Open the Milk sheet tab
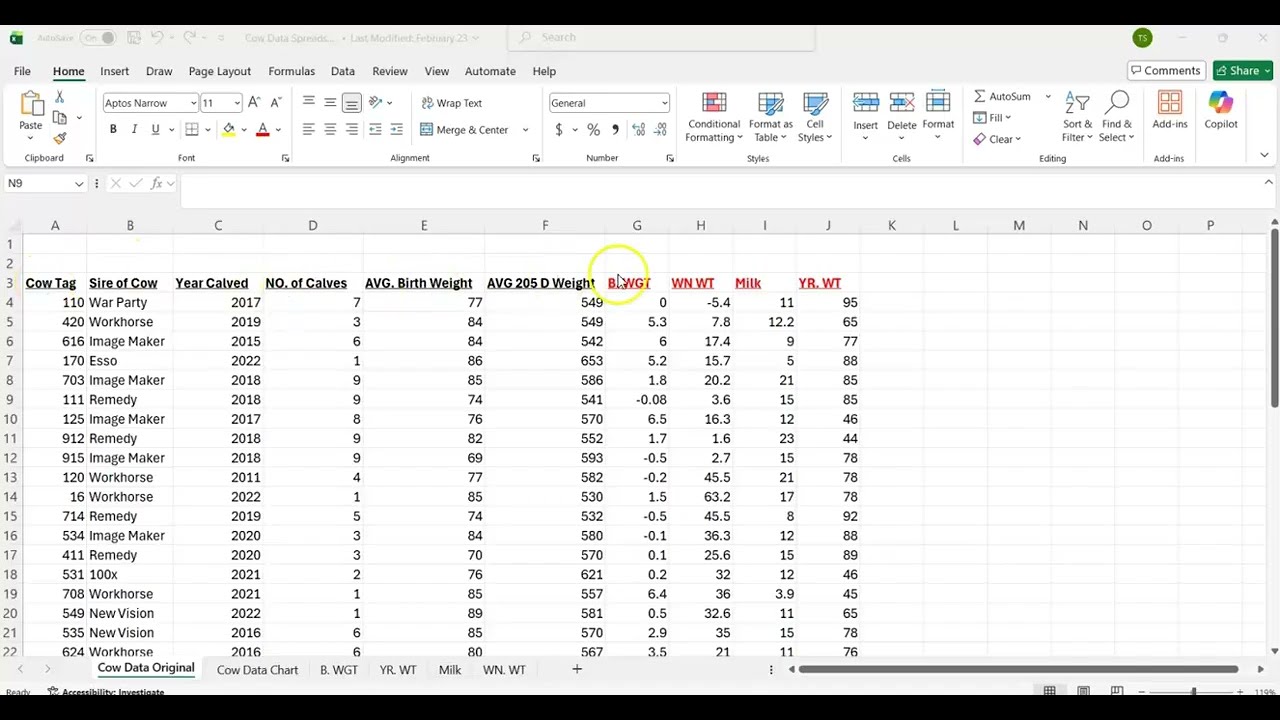 click(x=450, y=670)
